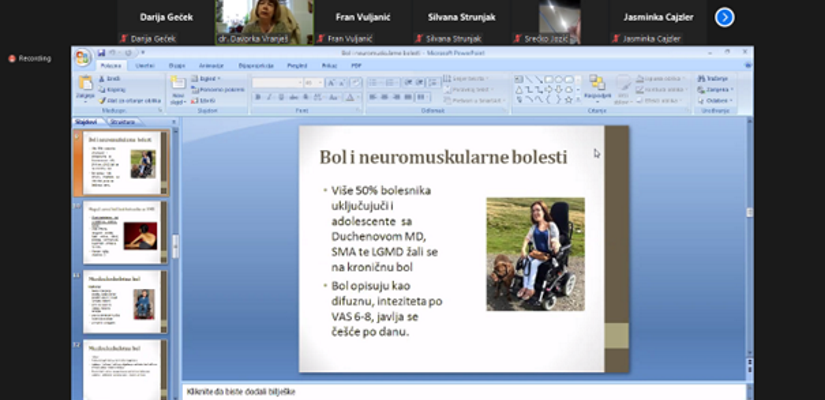This screenshot has width=825, height=400.
Task: Click the decrease indent icon
Action: pos(408,83)
